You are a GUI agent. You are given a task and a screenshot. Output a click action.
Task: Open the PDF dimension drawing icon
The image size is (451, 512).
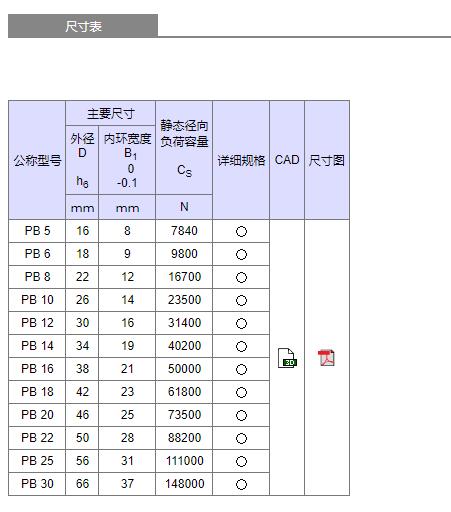coord(326,358)
